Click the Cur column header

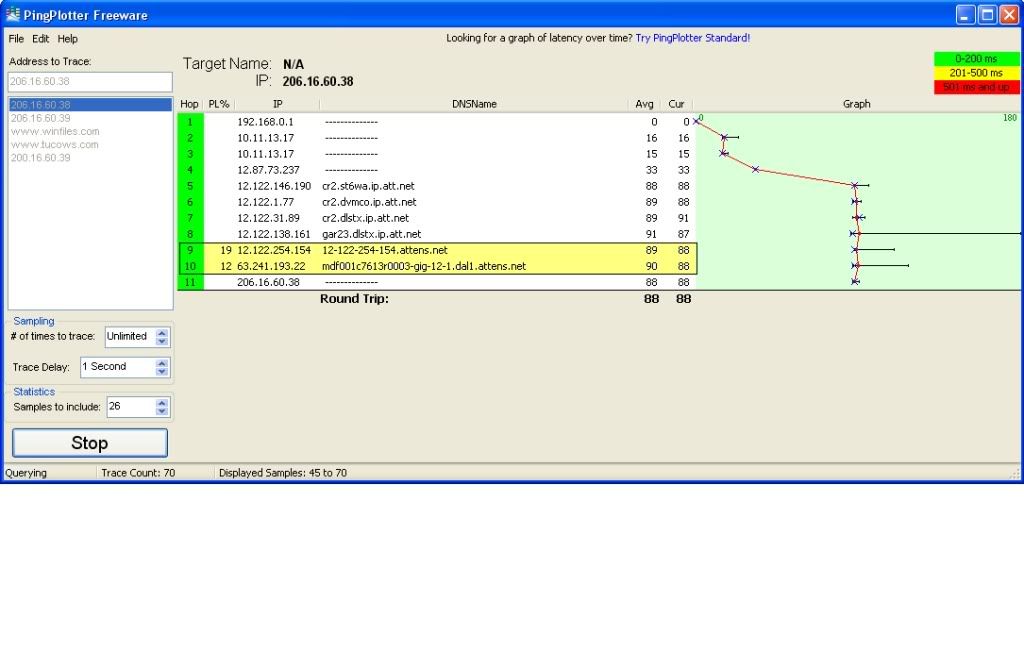click(x=677, y=104)
